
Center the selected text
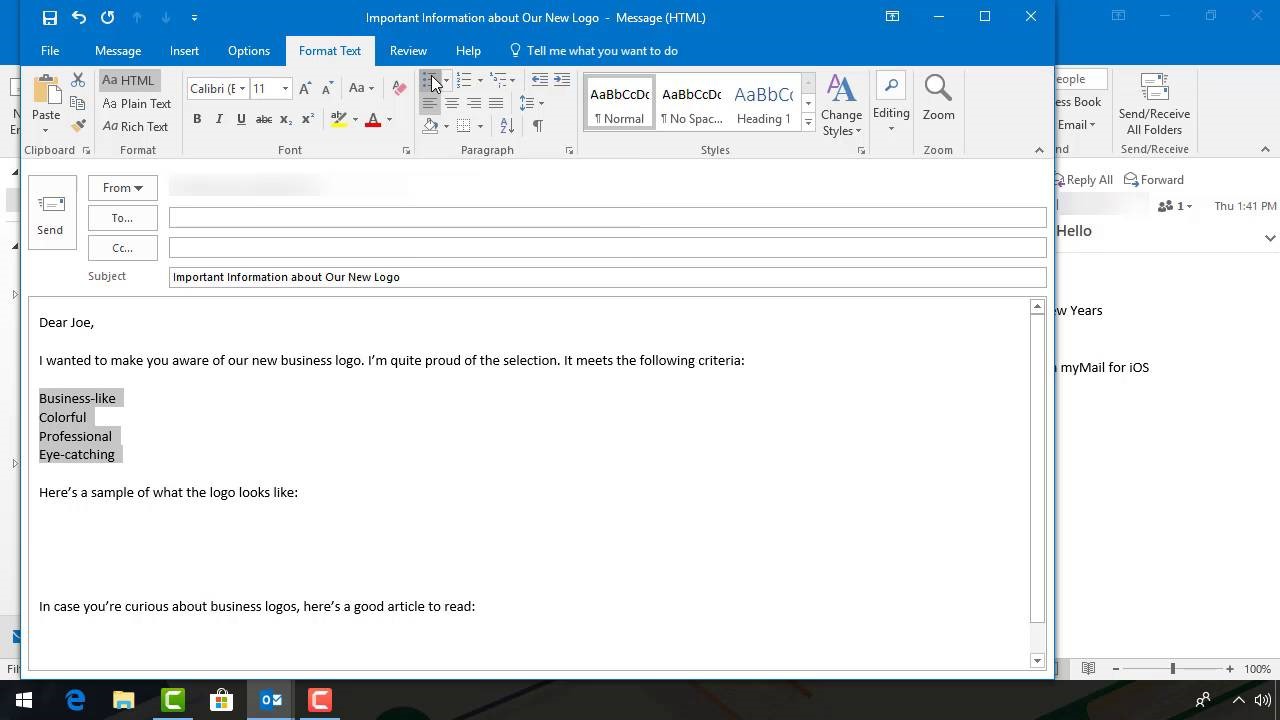click(x=452, y=103)
